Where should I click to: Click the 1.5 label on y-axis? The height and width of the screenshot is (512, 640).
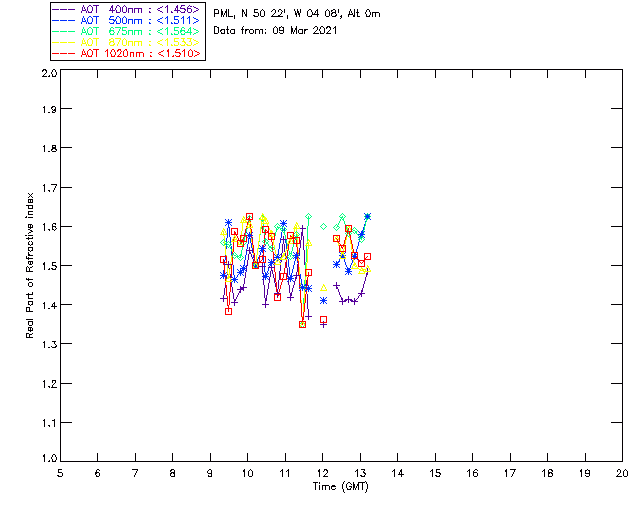point(49,266)
